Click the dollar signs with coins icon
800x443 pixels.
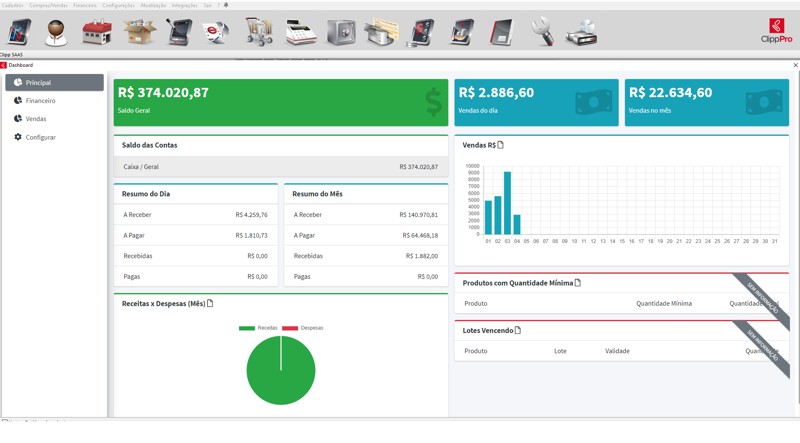(421, 33)
